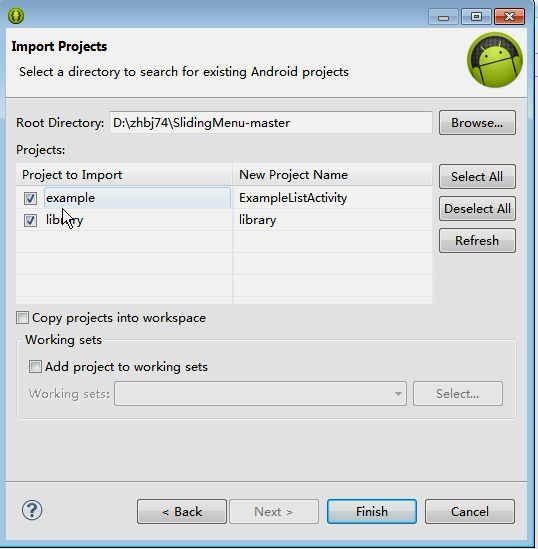Click the Android robot logo icon
The height and width of the screenshot is (549, 538).
tap(495, 60)
